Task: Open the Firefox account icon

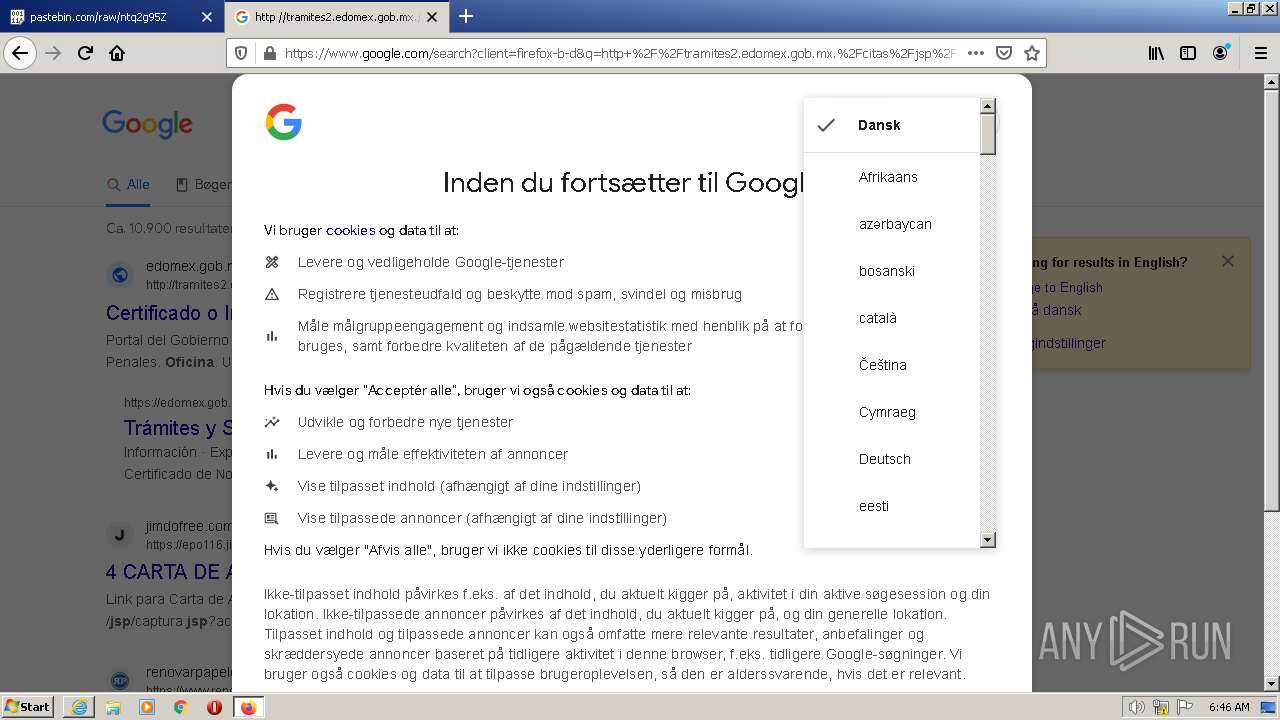Action: tap(1221, 53)
